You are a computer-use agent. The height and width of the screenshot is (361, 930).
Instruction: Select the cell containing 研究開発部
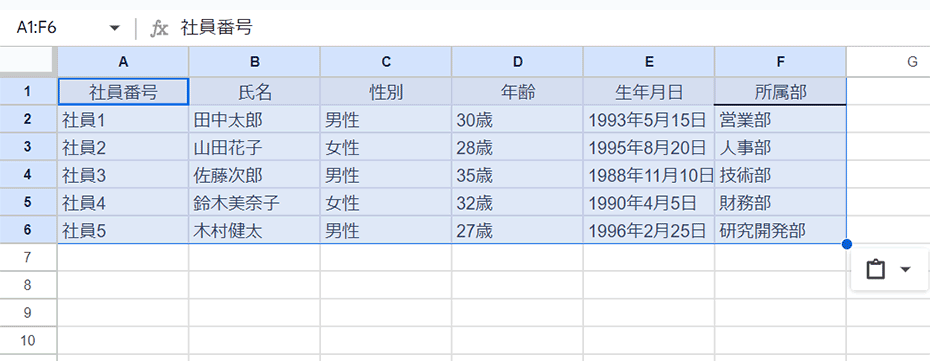pos(781,231)
